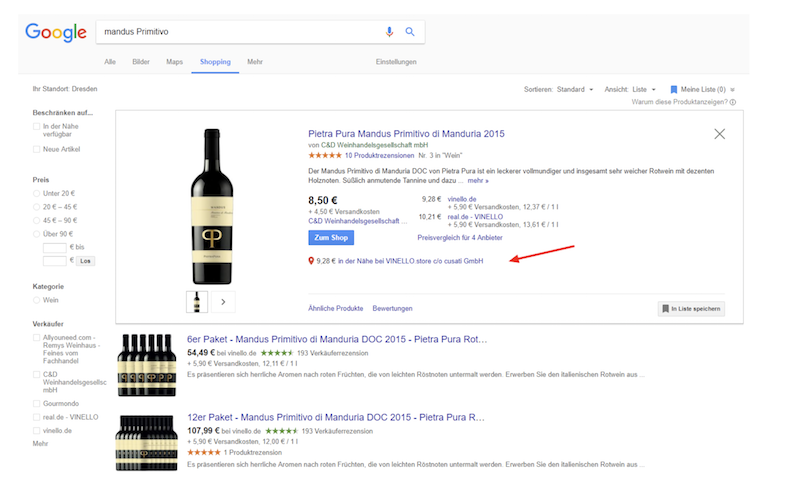Select price range 'Unter 20 €'
The width and height of the screenshot is (800, 493).
click(36, 193)
